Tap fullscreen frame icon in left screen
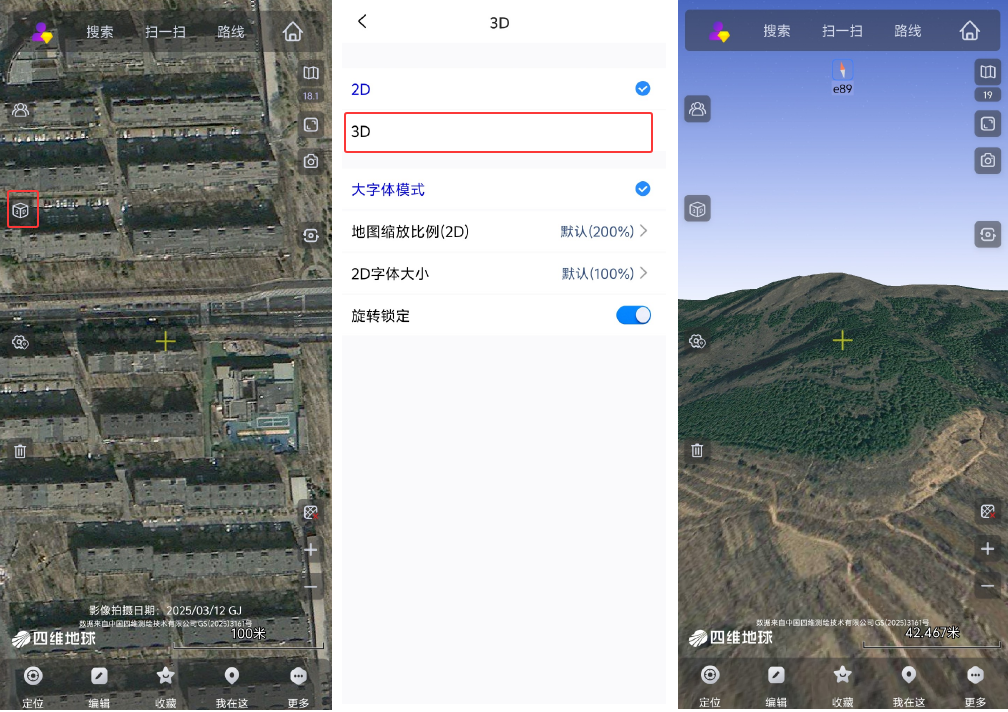The width and height of the screenshot is (1008, 712). coord(311,125)
